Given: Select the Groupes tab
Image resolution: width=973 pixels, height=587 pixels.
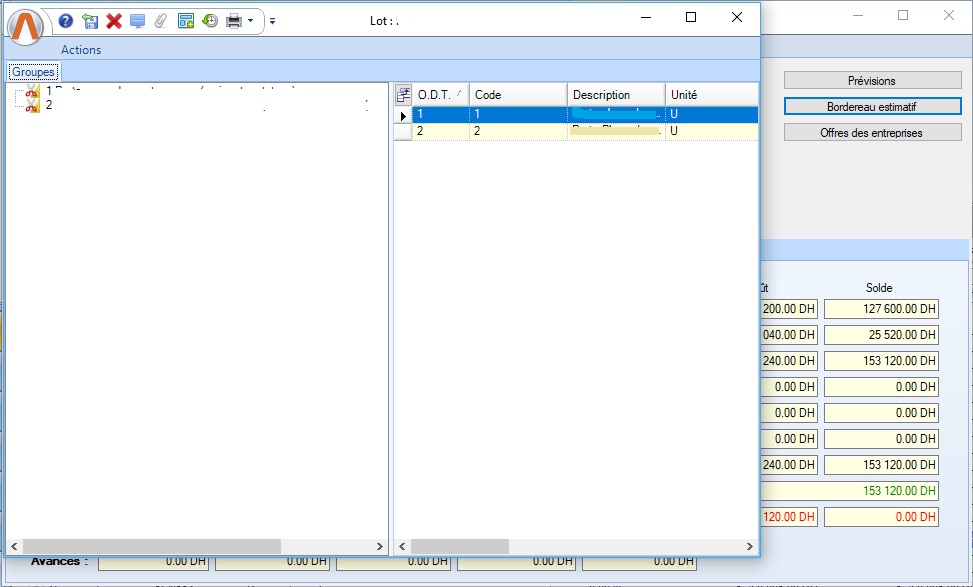Looking at the screenshot, I should [33, 72].
